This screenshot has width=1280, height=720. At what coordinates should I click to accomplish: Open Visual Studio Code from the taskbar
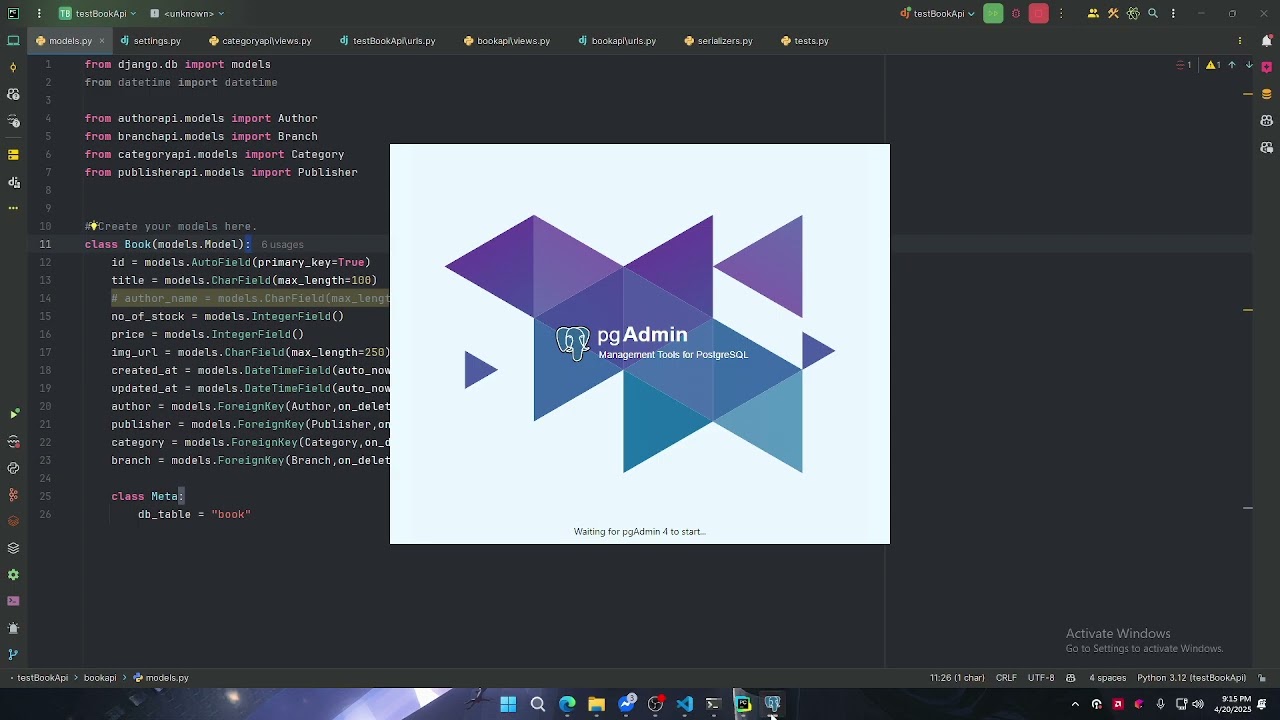click(684, 705)
